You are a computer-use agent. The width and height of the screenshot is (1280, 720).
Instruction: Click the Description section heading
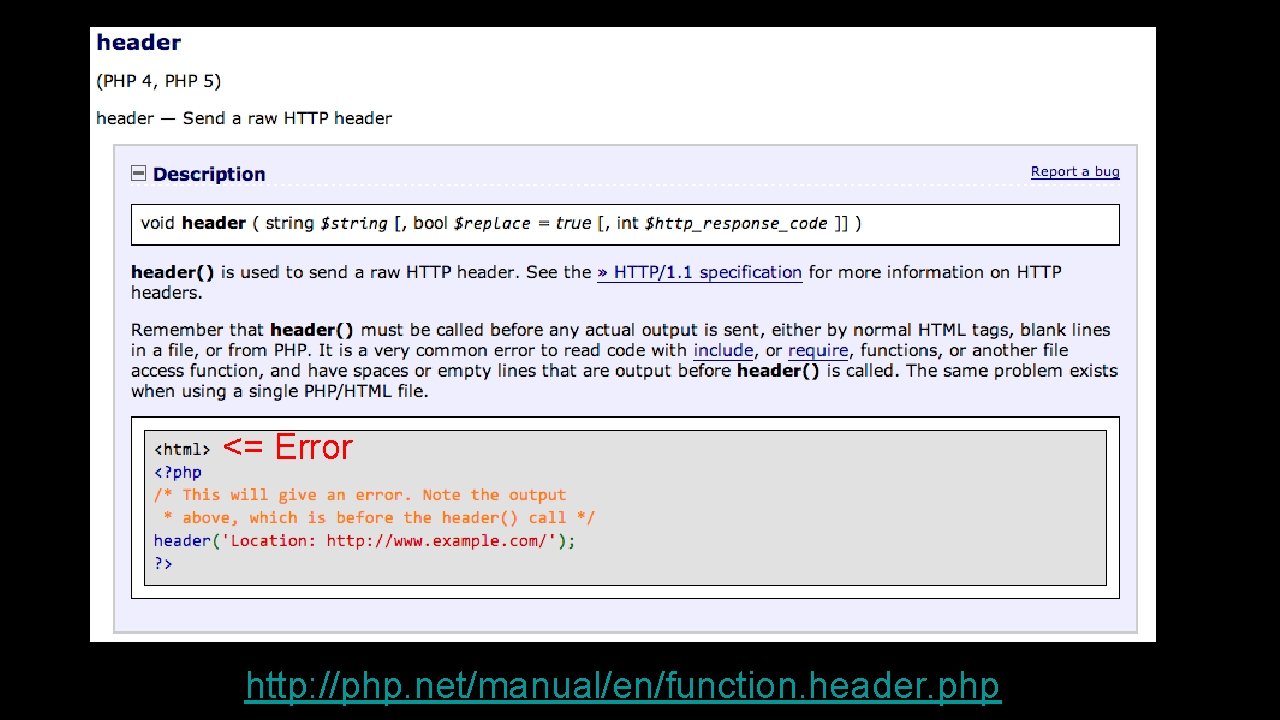coord(209,174)
